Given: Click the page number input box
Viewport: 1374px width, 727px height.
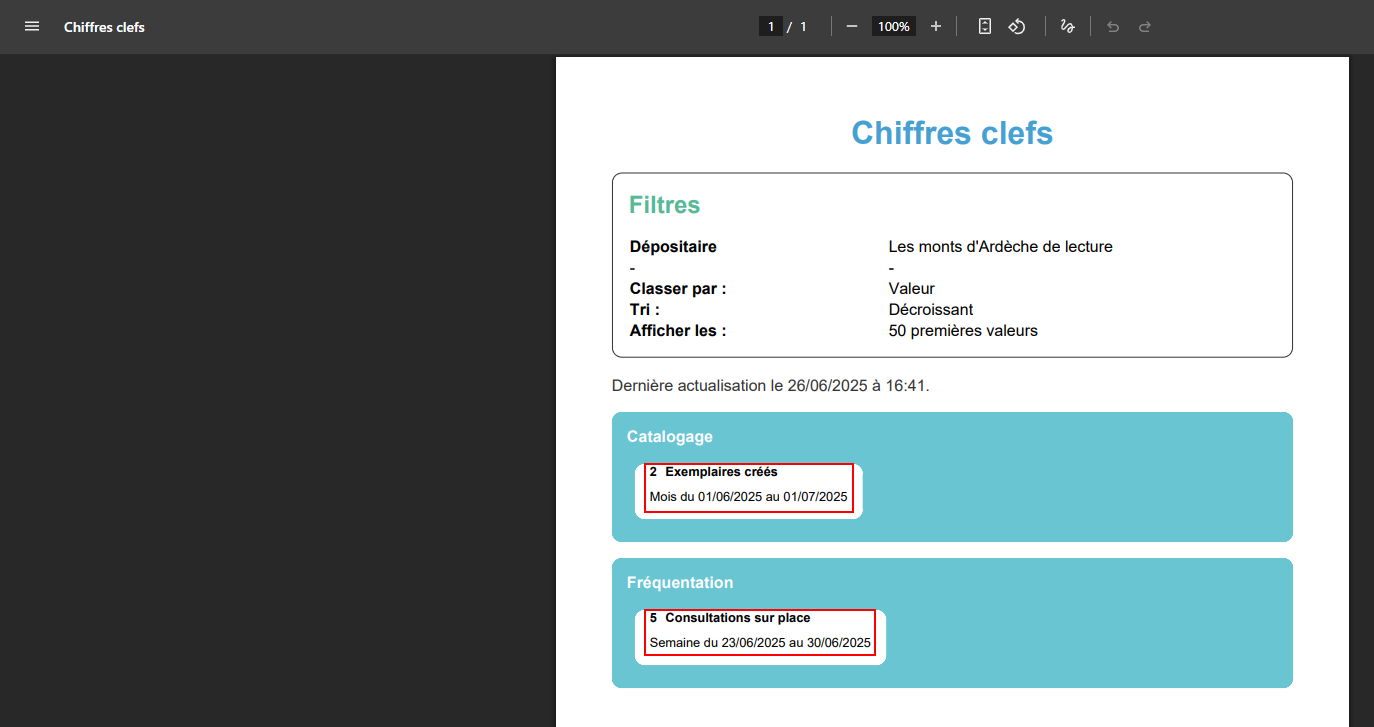Looking at the screenshot, I should [770, 26].
